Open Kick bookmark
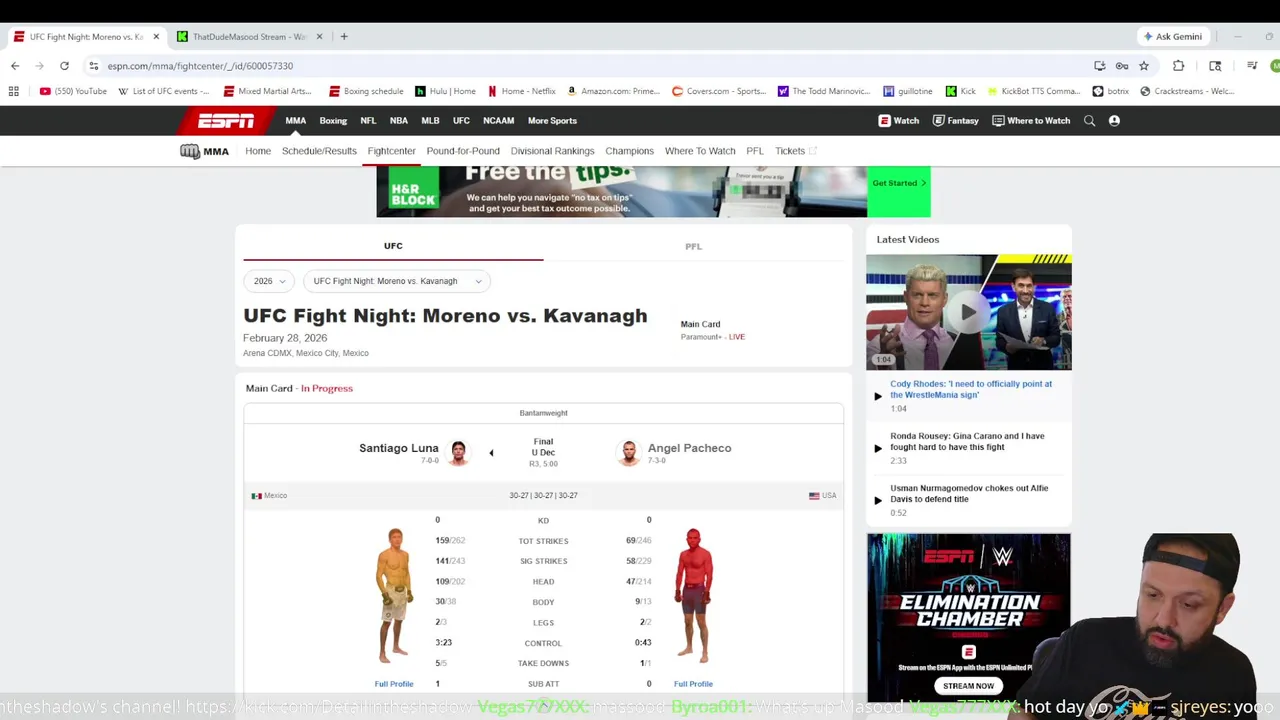 pyautogui.click(x=961, y=91)
